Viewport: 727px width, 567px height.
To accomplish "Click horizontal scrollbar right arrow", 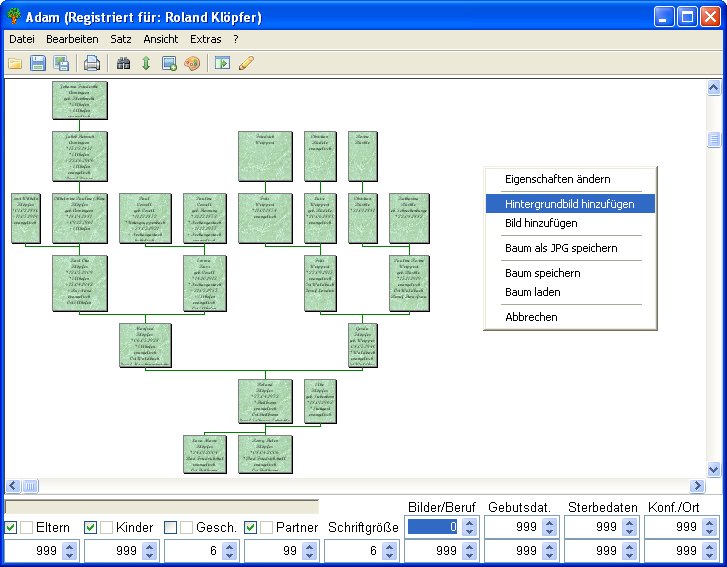I will (x=697, y=485).
